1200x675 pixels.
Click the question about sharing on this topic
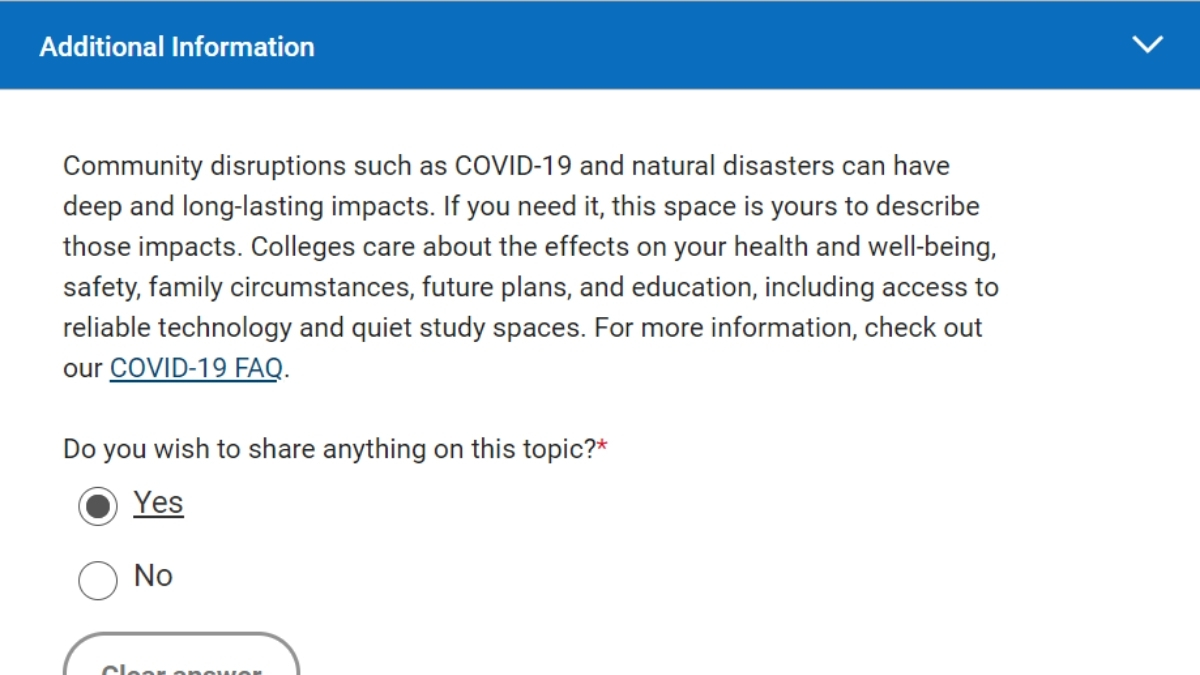click(330, 448)
